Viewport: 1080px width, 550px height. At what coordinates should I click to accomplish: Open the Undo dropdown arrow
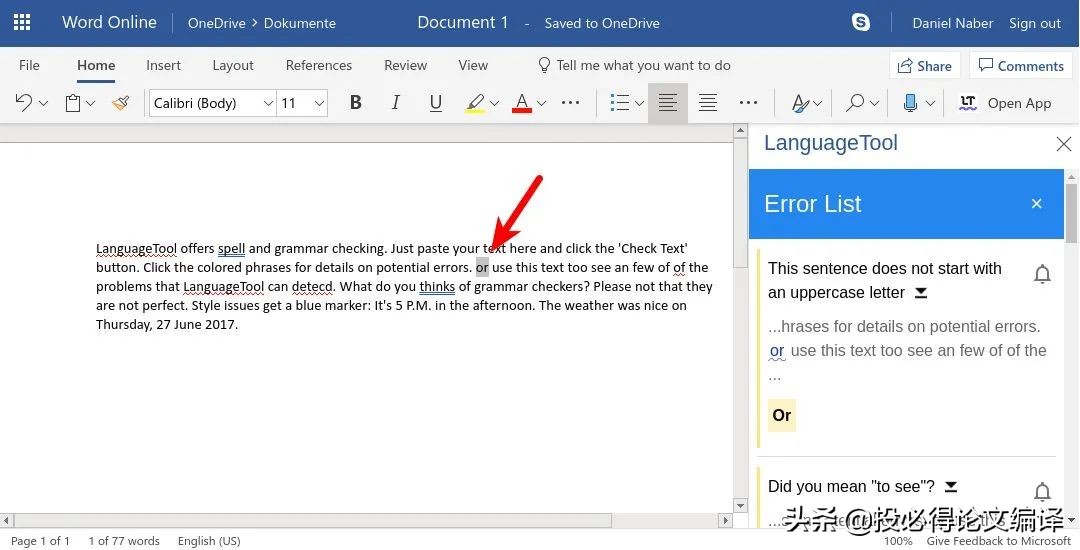tap(43, 103)
